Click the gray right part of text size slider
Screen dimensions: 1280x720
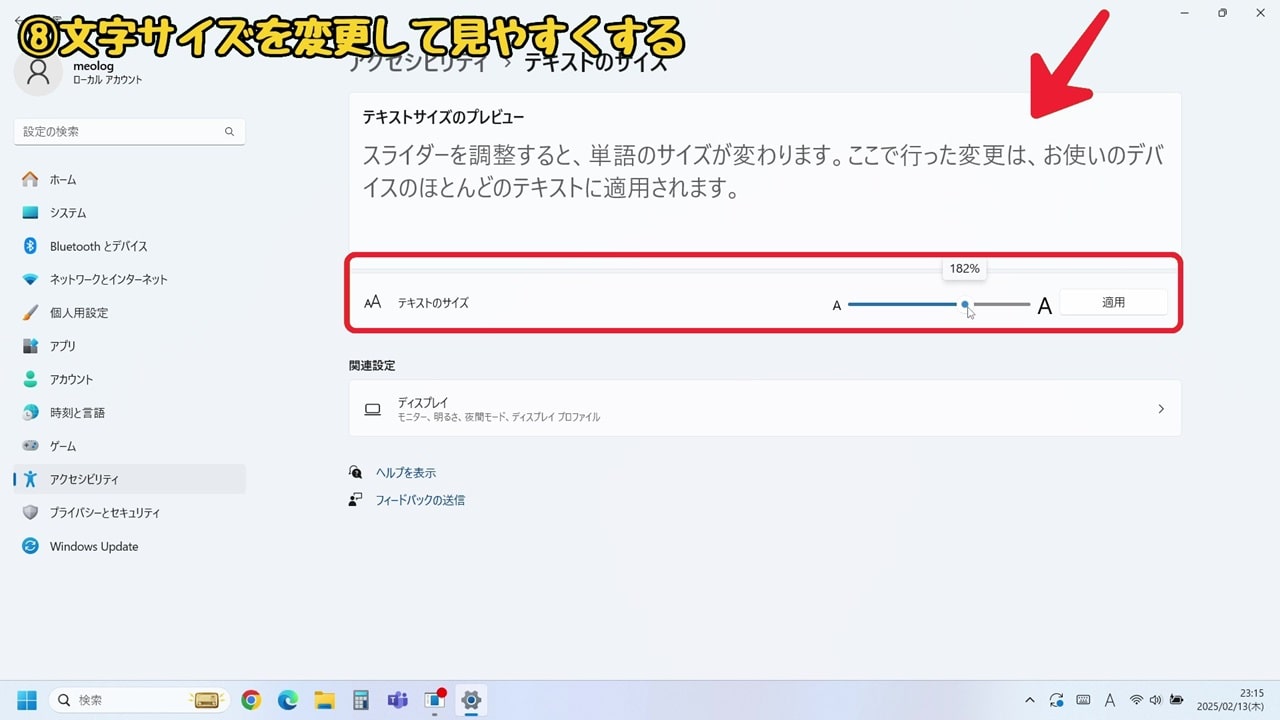tap(1001, 304)
